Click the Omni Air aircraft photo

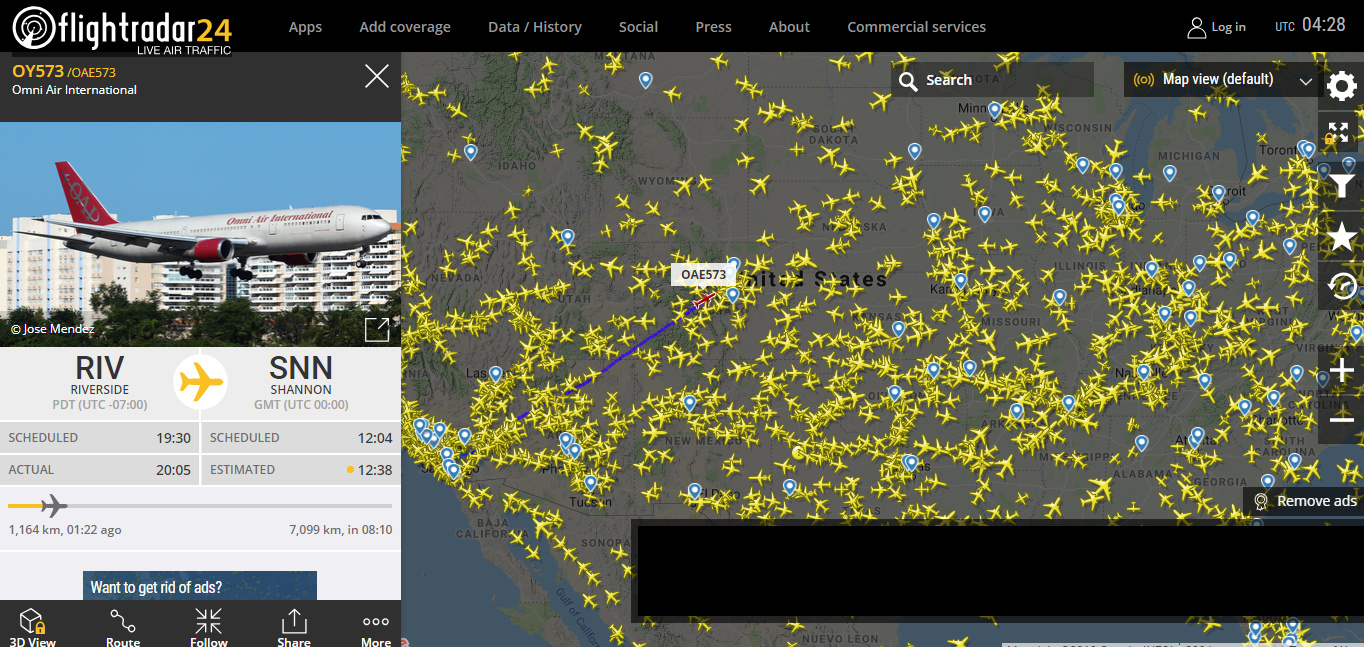coord(200,235)
